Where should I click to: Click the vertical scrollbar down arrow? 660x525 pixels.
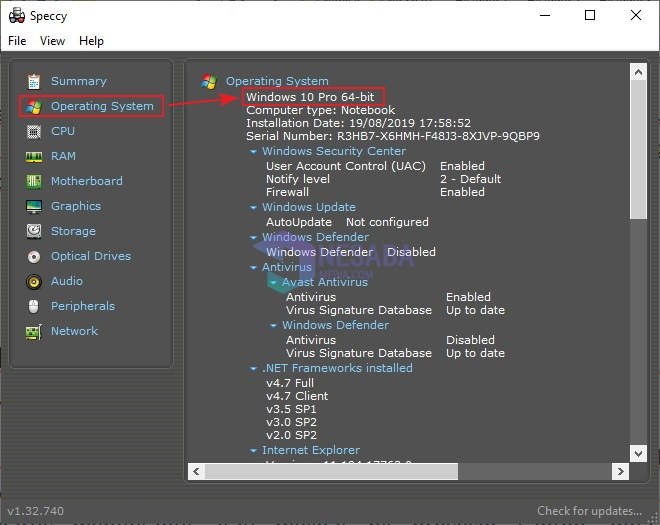tap(638, 453)
